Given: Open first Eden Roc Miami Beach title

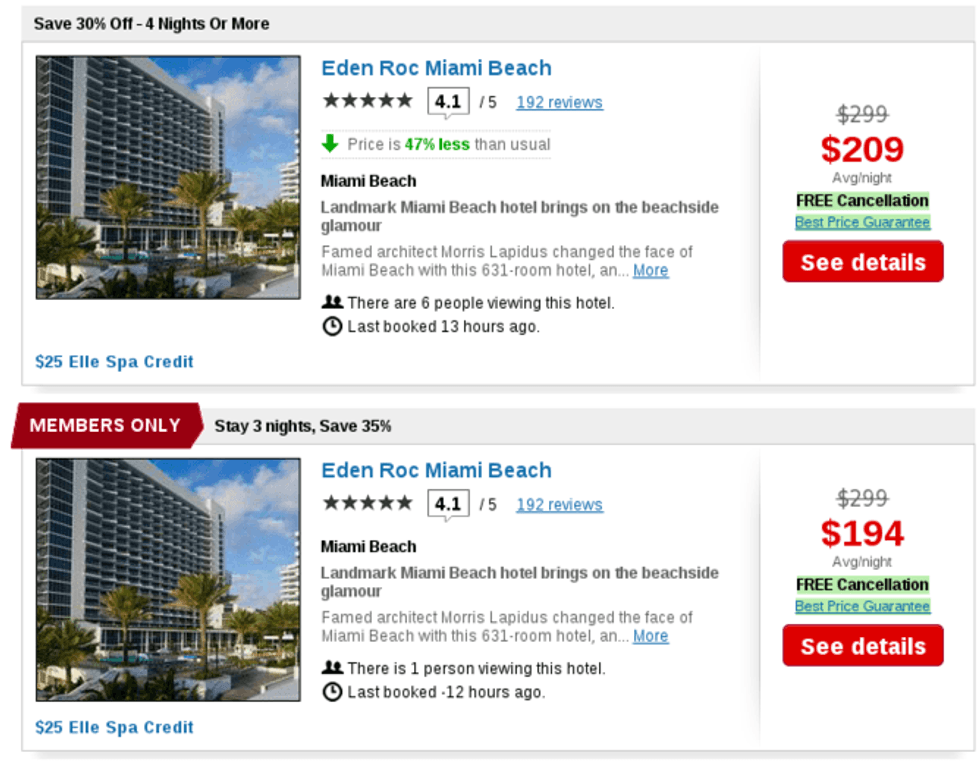Looking at the screenshot, I should click(436, 68).
